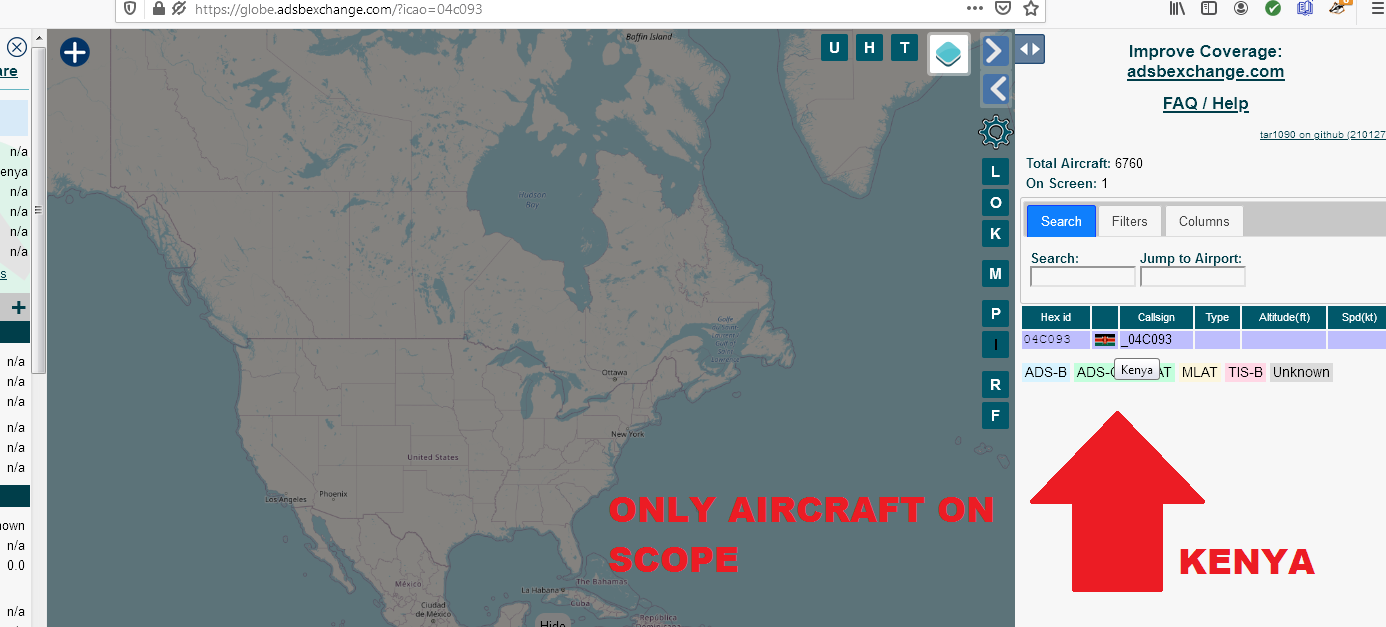Screen dimensions: 1386x627
Task: Sort by the Type column
Action: (1217, 317)
